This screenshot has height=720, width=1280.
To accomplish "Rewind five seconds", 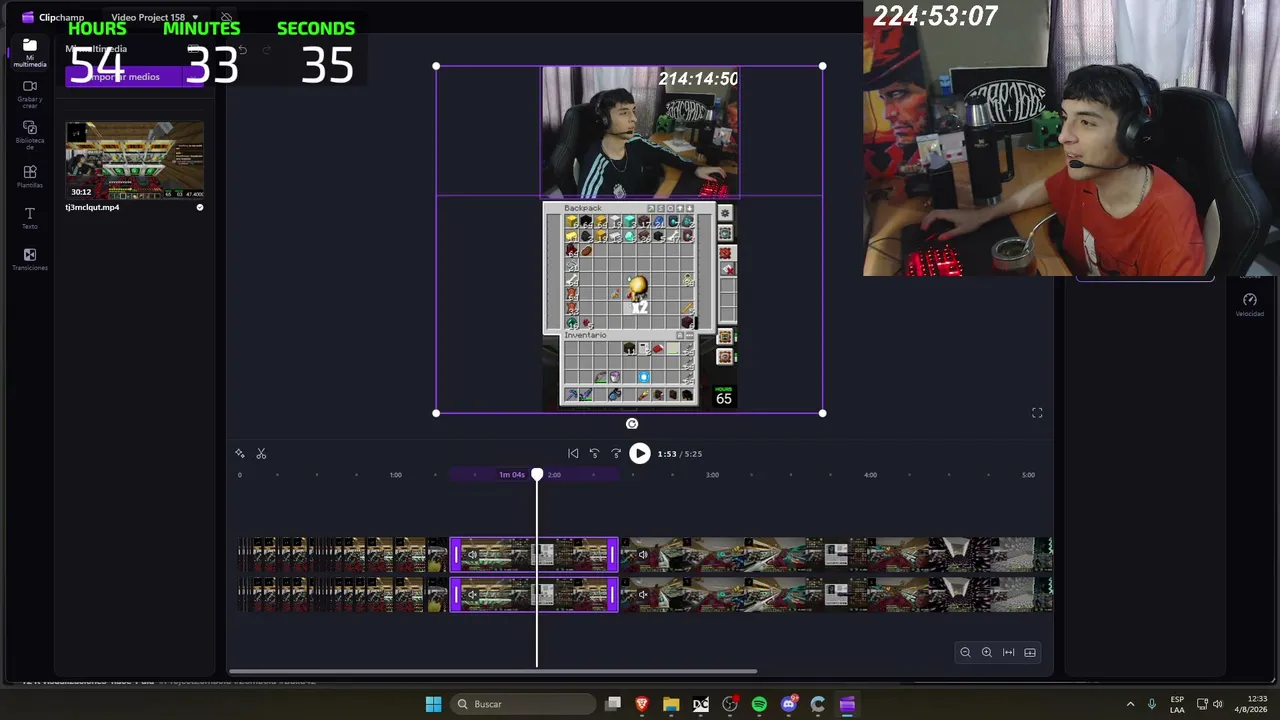I will point(594,454).
